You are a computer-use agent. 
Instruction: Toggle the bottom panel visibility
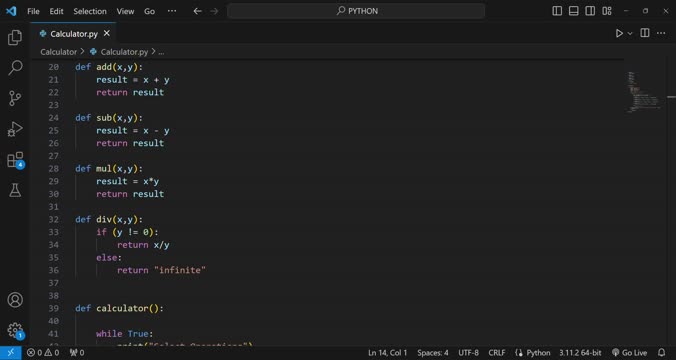pyautogui.click(x=573, y=11)
